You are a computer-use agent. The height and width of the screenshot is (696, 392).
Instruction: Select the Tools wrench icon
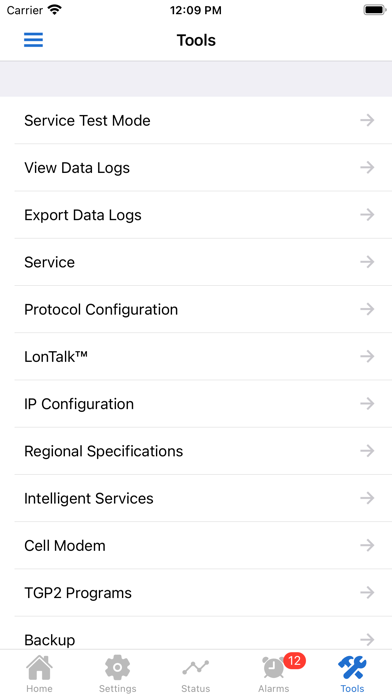coord(352,667)
